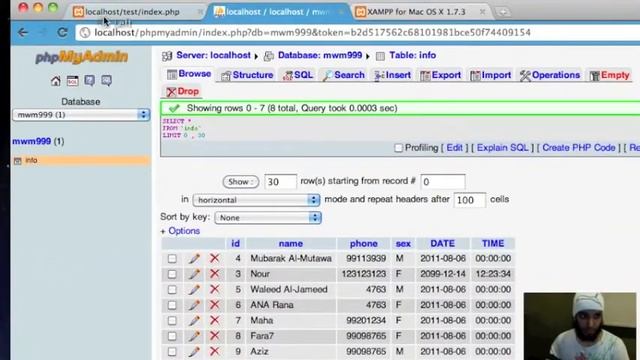Image resolution: width=640 pixels, height=360 pixels.
Task: Edit the Aziz row with pencil icon
Action: click(194, 351)
